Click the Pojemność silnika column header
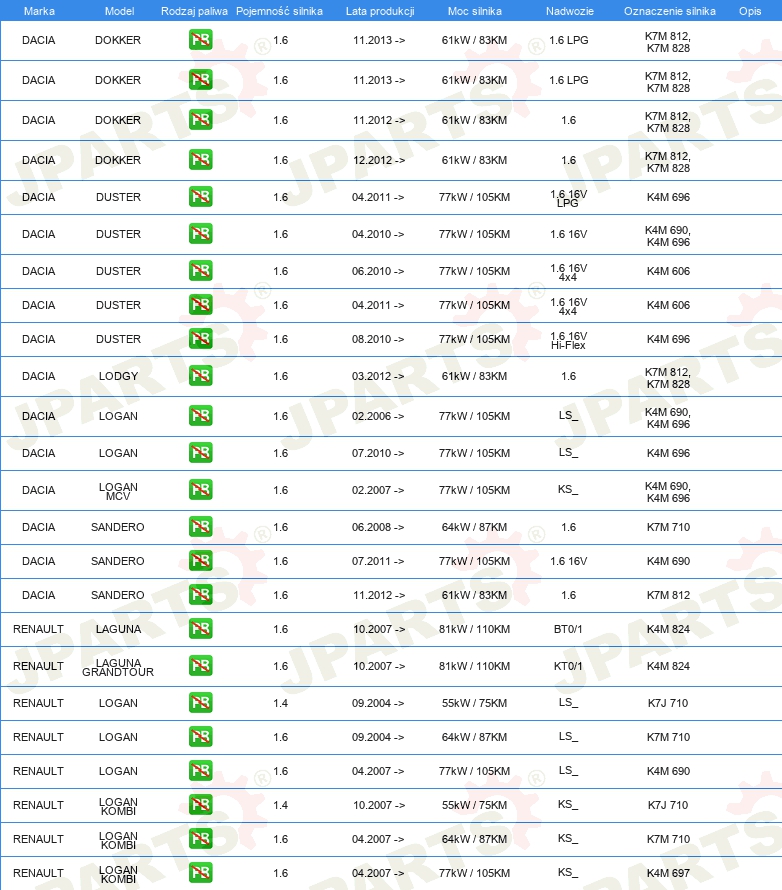This screenshot has width=782, height=890. click(279, 11)
